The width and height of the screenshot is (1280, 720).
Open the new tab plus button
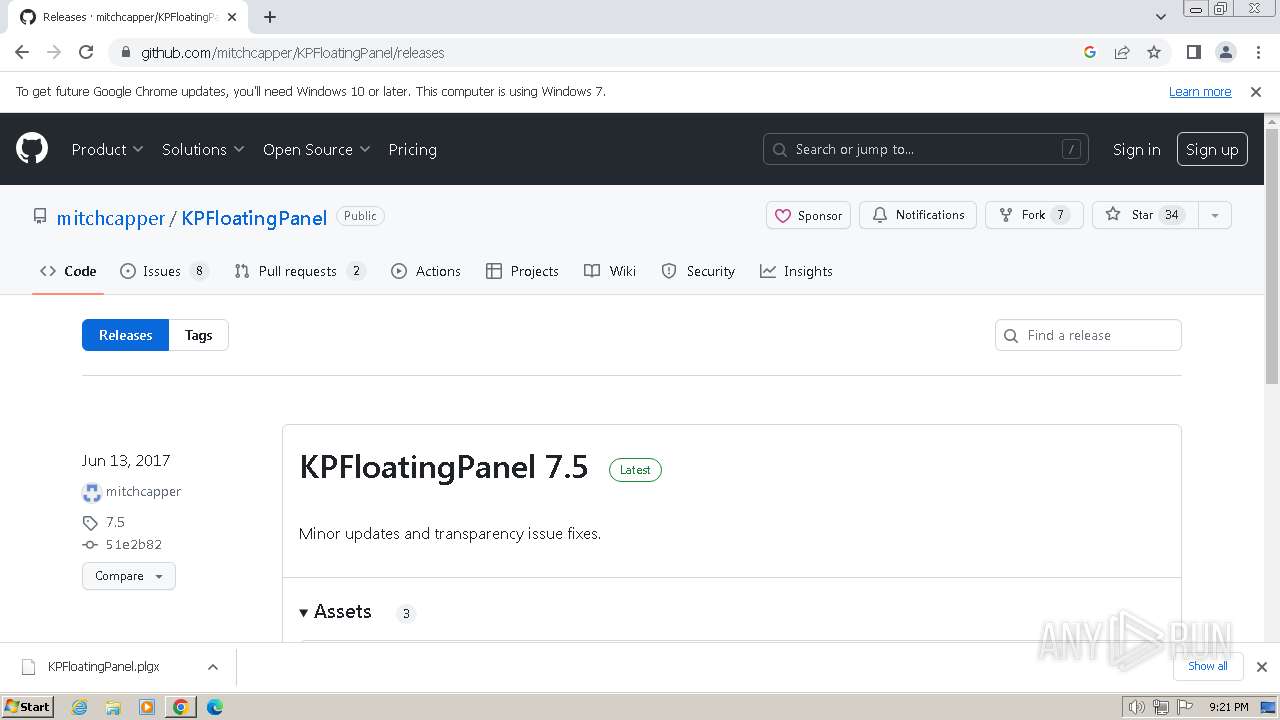[270, 17]
